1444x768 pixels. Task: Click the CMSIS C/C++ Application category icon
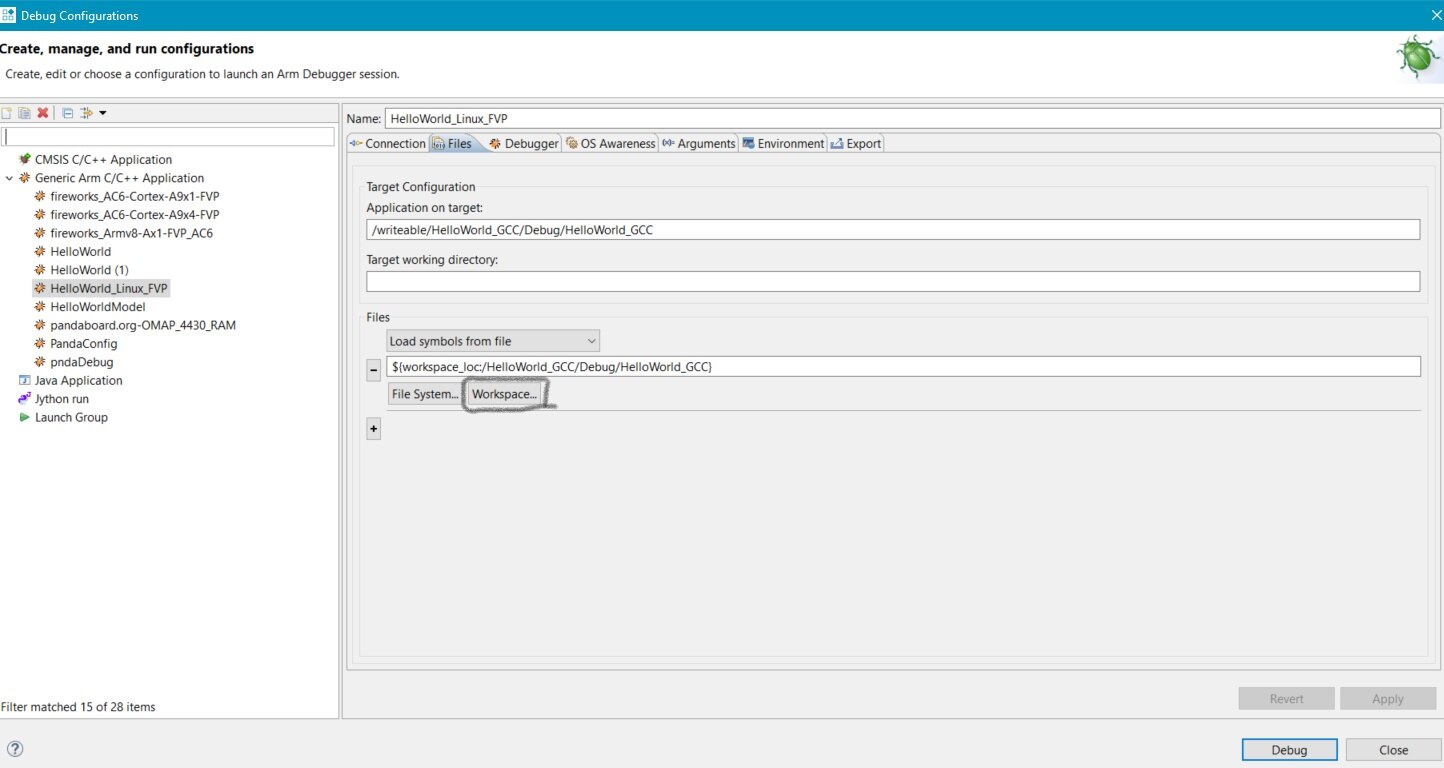pos(24,159)
